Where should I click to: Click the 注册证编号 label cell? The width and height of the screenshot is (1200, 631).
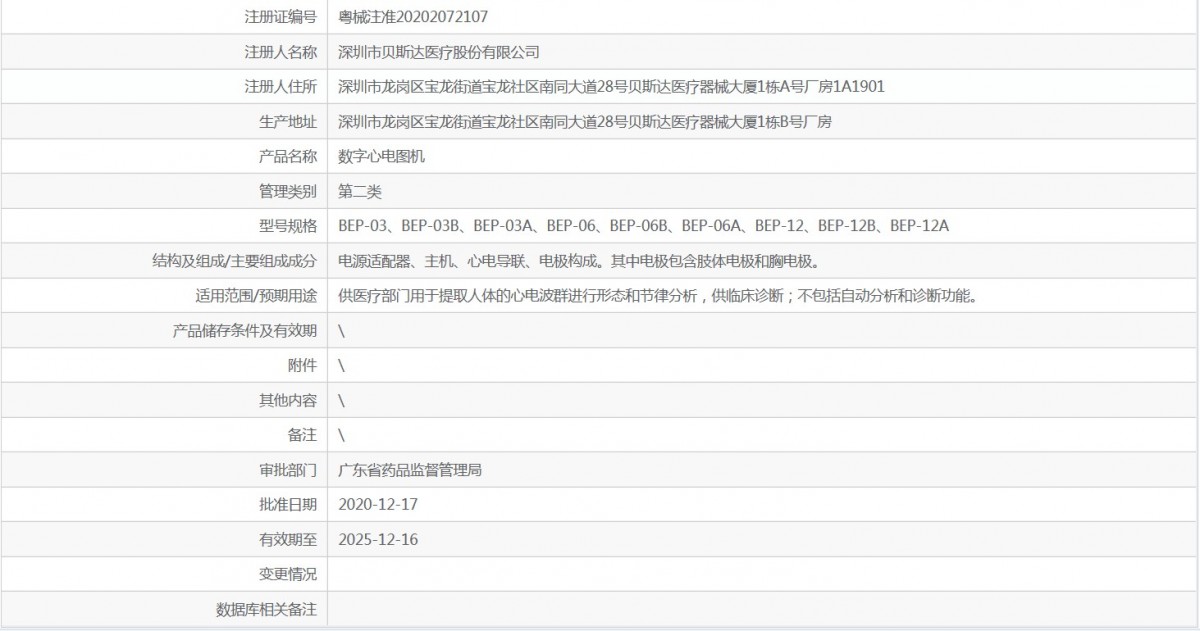coord(281,17)
